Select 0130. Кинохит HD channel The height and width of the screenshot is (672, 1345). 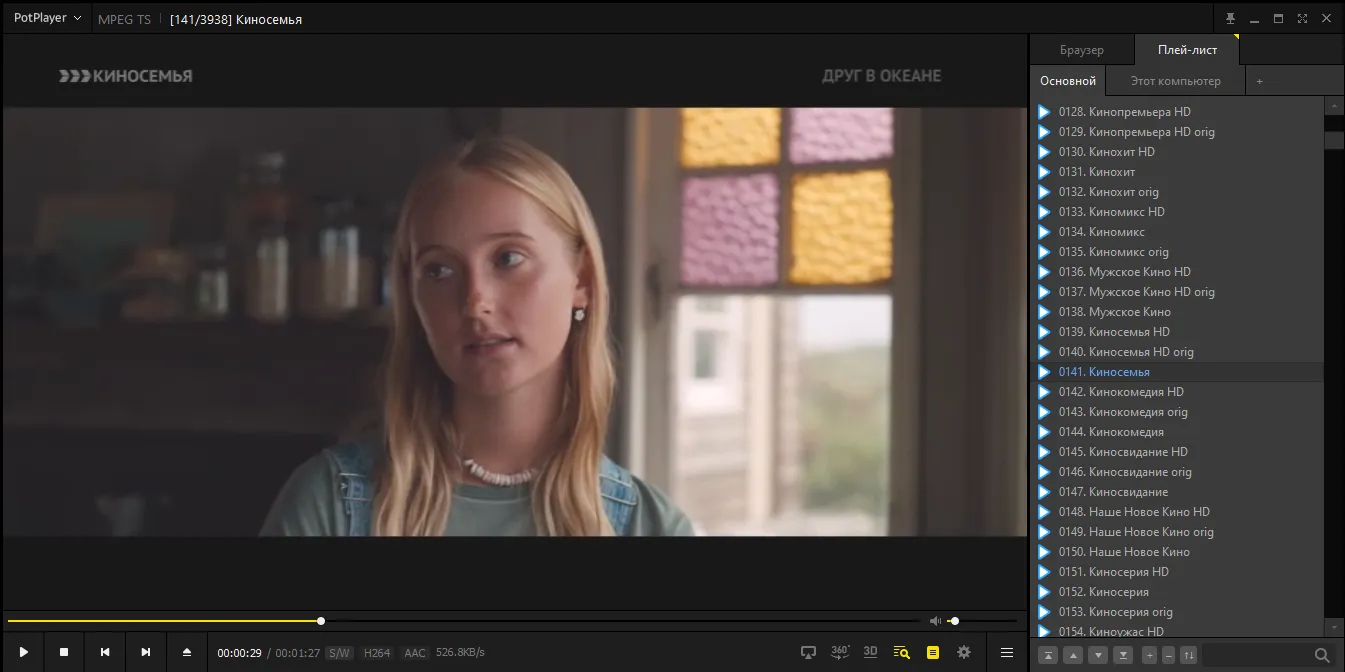click(1177, 152)
